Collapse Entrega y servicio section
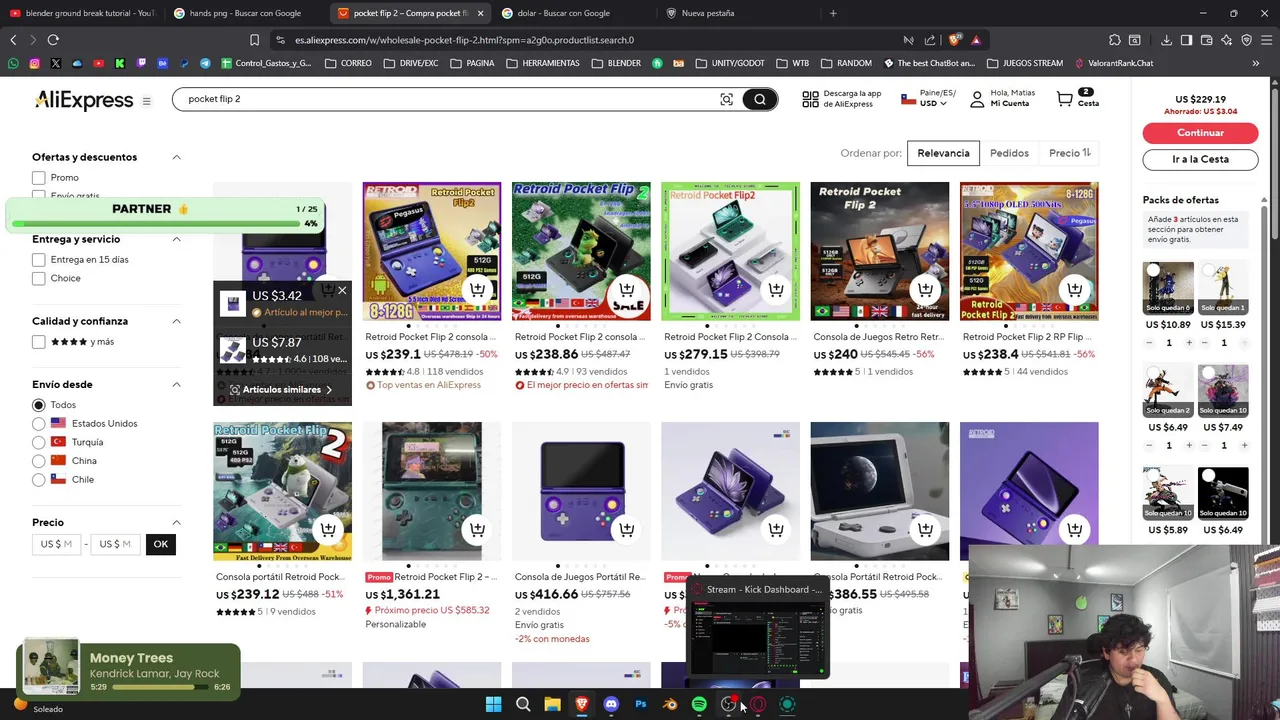Viewport: 1280px width, 720px height. click(x=176, y=239)
